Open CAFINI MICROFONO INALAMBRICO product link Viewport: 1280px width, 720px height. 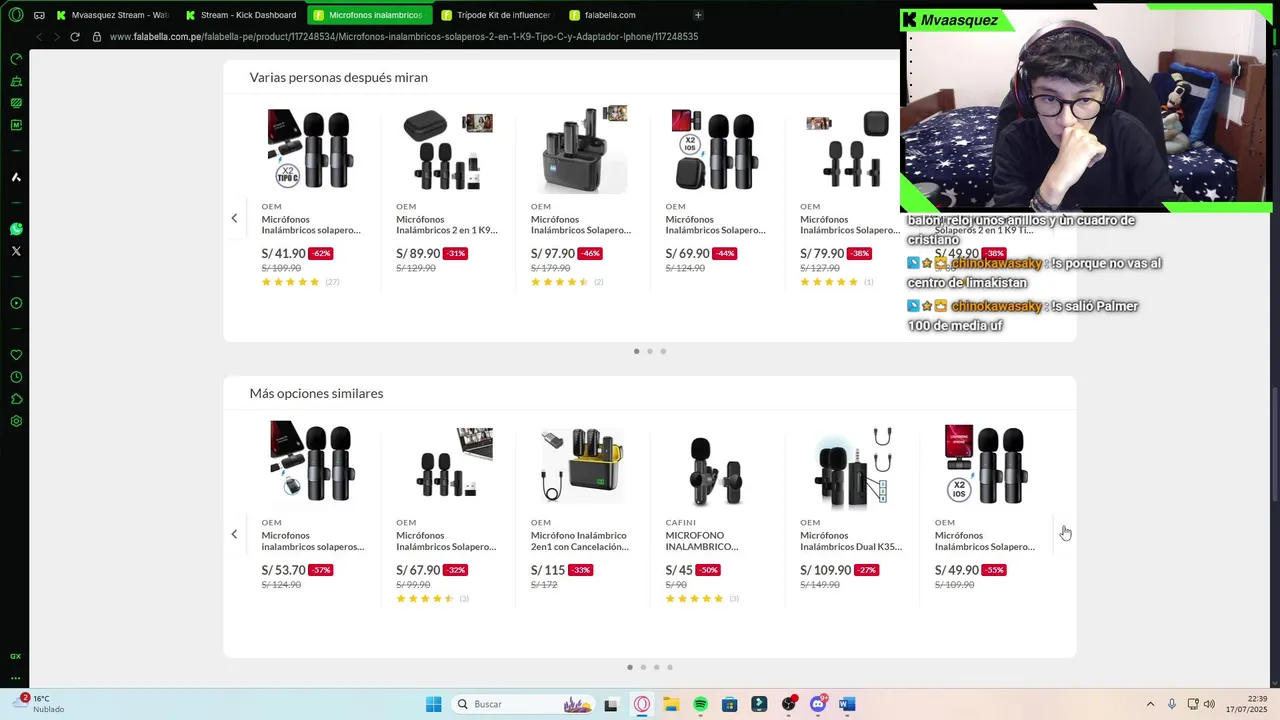(x=702, y=541)
